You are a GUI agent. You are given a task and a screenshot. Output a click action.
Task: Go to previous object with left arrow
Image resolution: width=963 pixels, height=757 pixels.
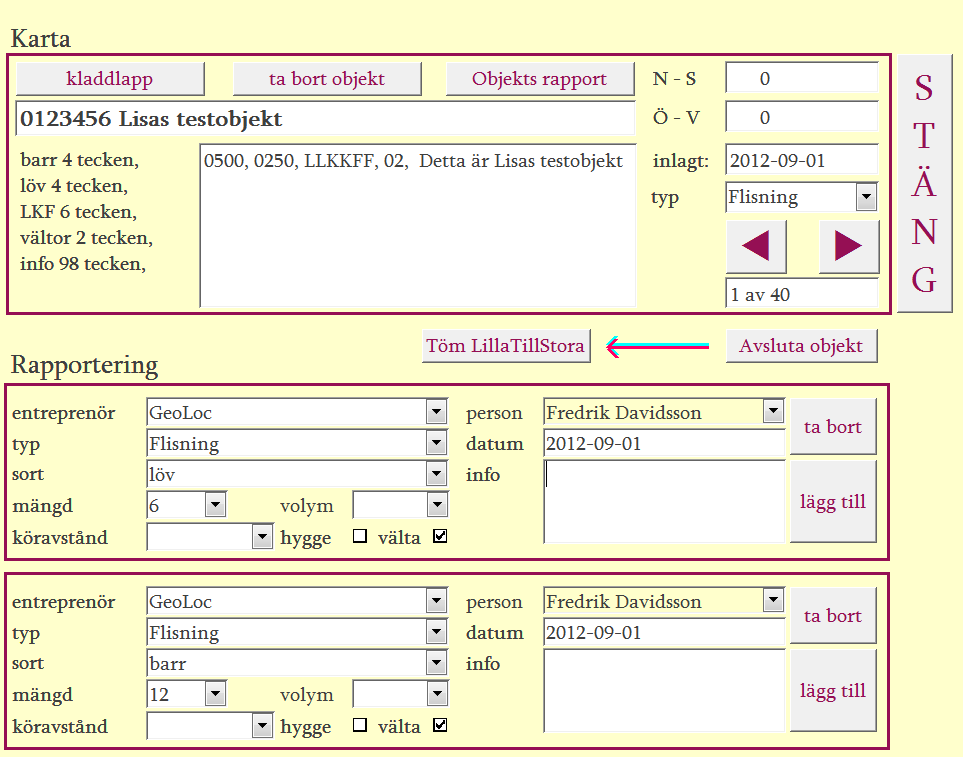(756, 247)
